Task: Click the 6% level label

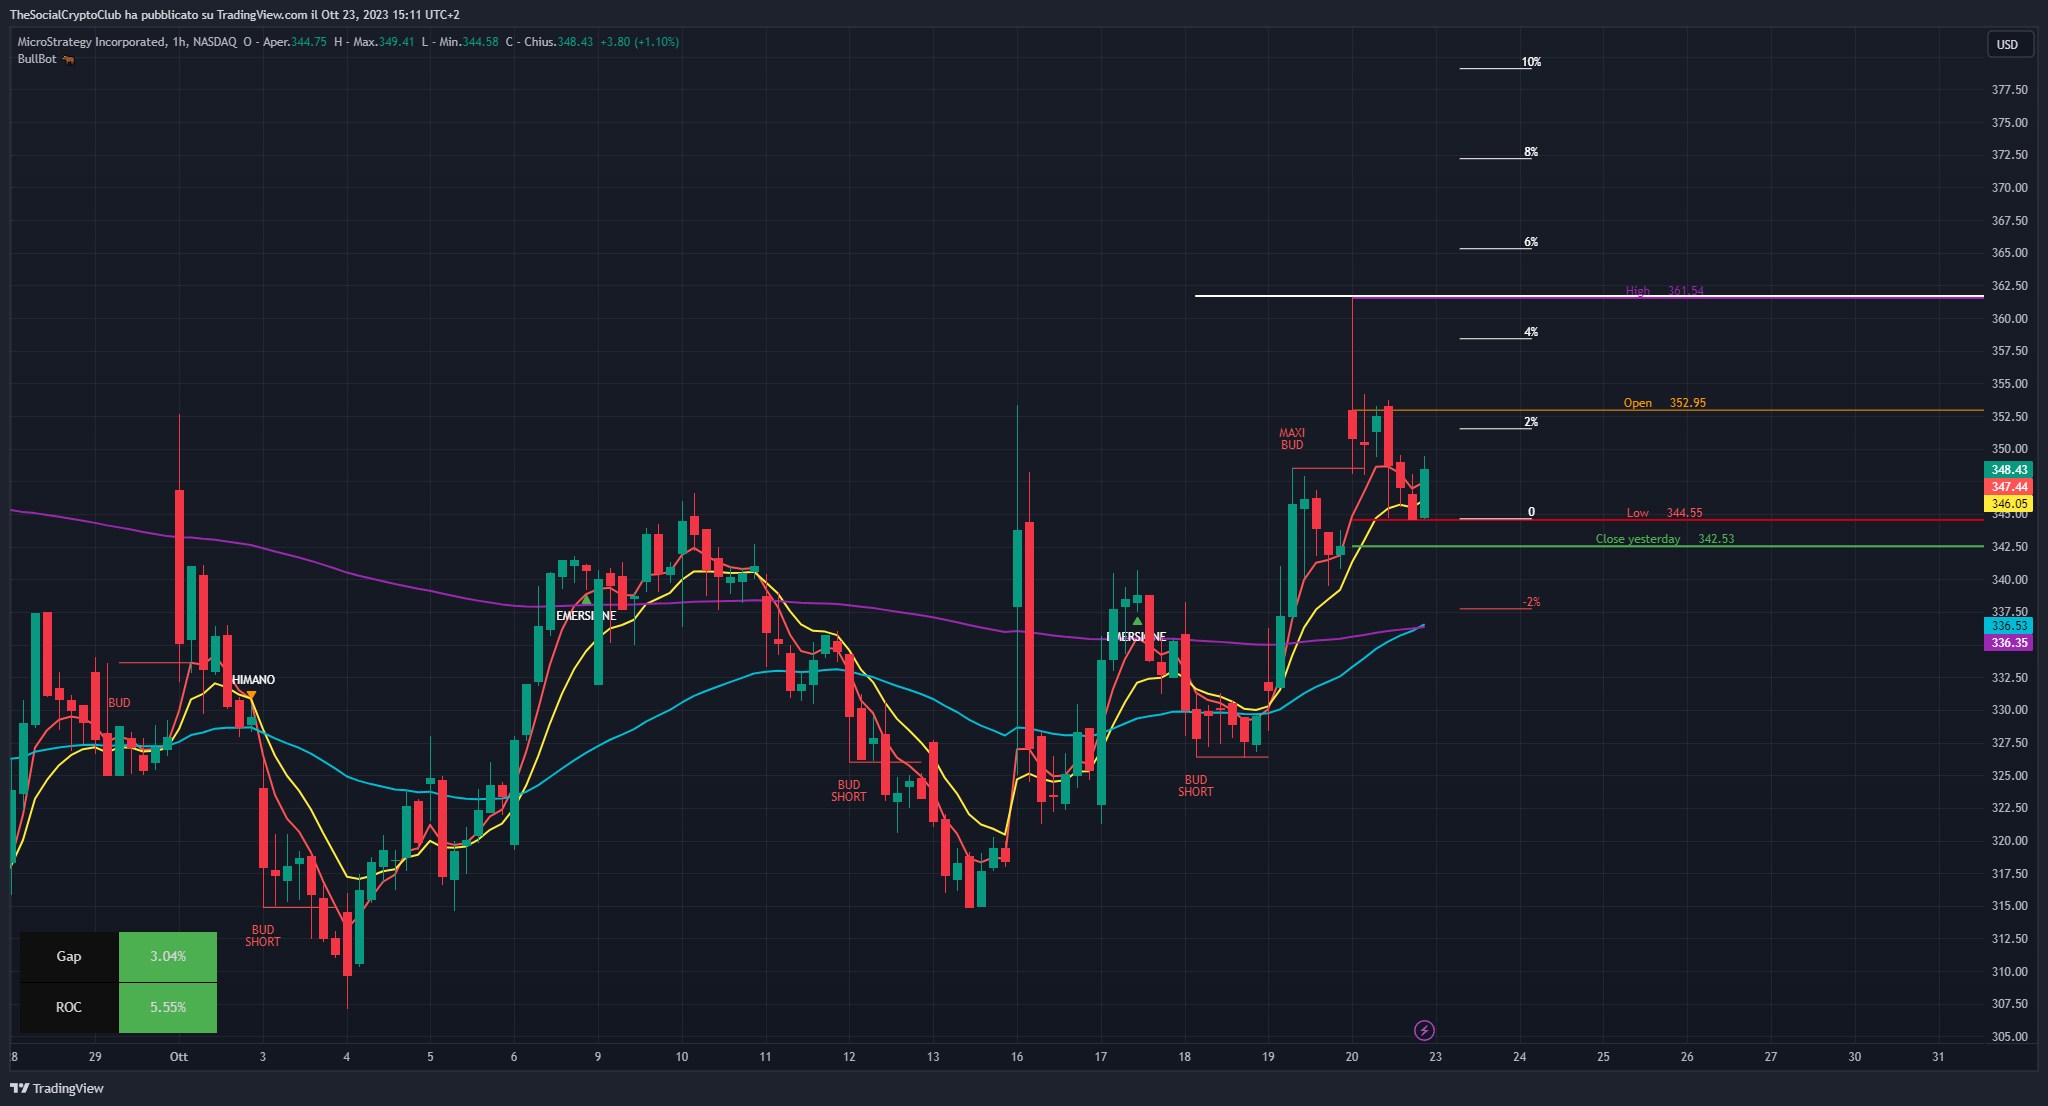Action: point(1531,242)
